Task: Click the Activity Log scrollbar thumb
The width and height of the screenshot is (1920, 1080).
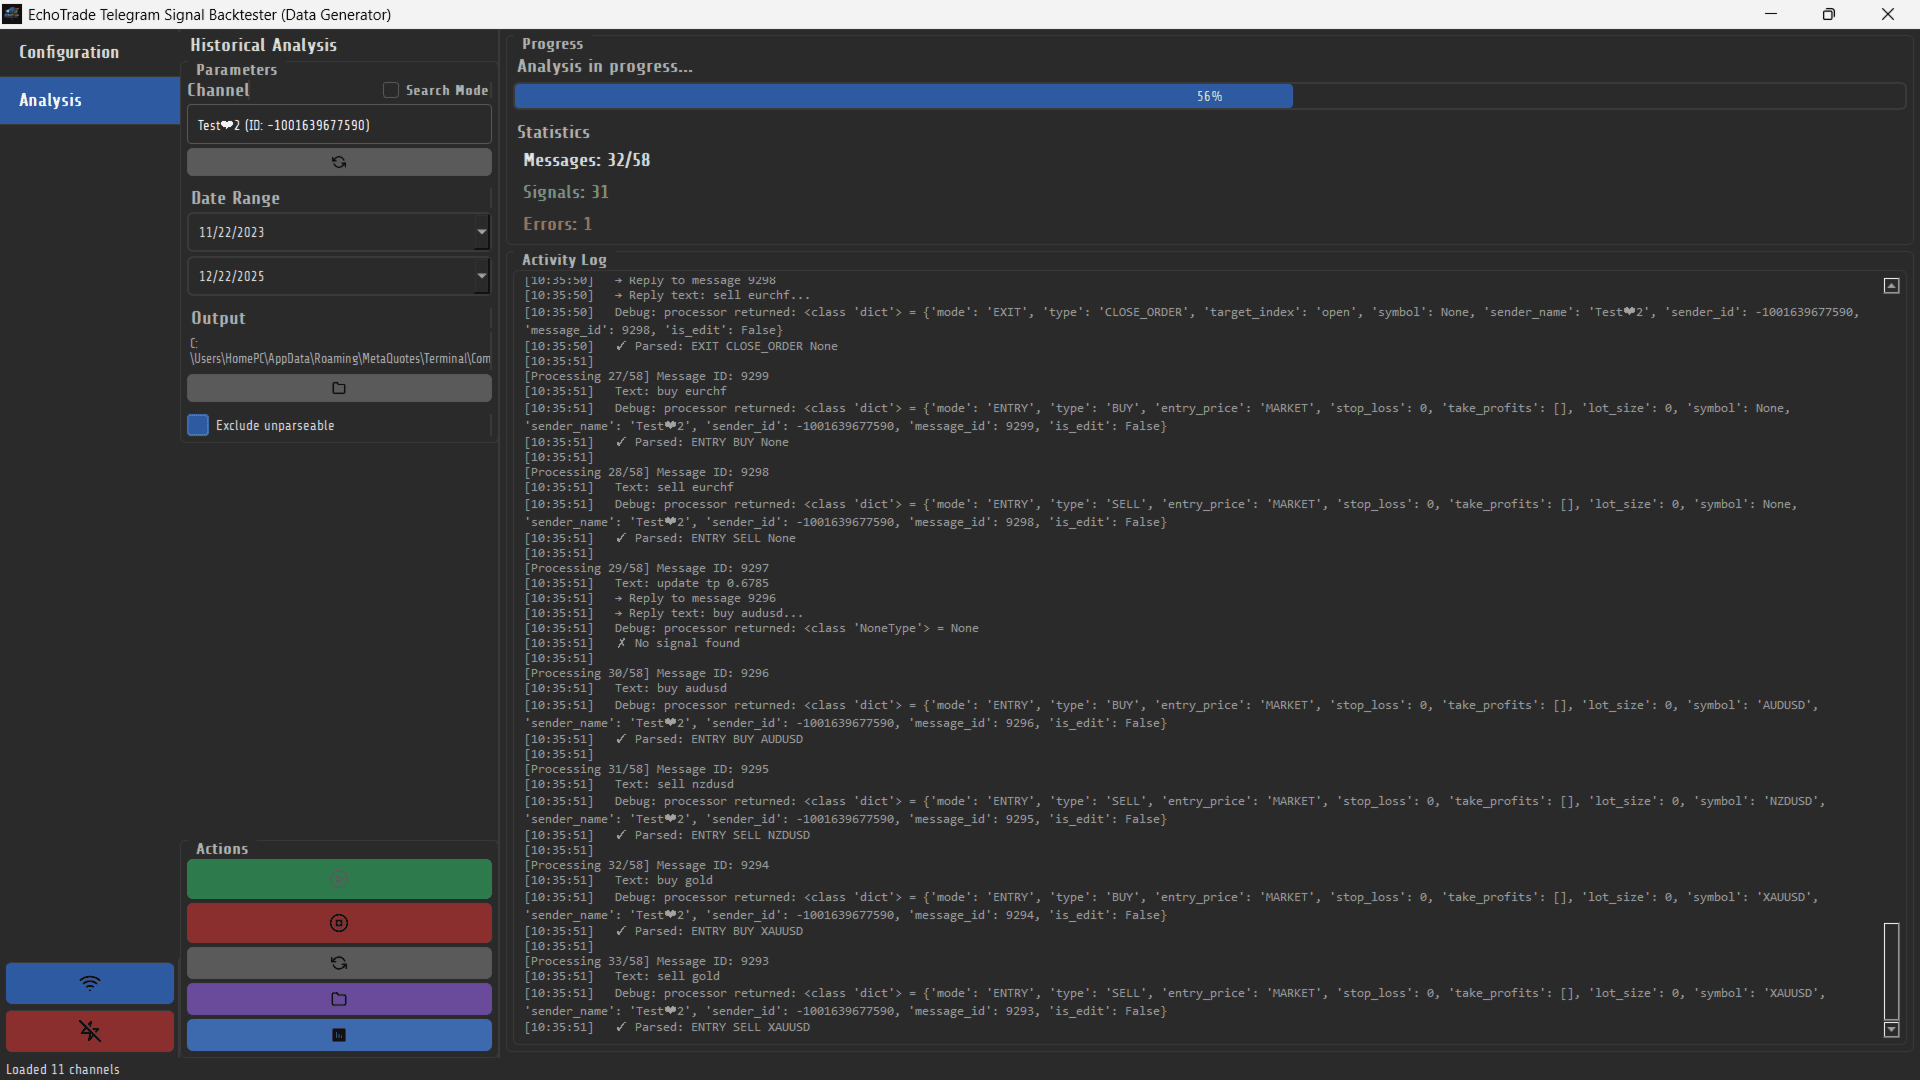Action: [x=1891, y=970]
